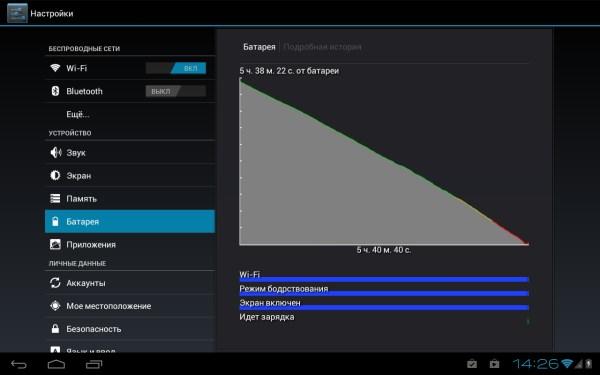Open Память settings
The height and width of the screenshot is (375, 600).
coord(130,198)
